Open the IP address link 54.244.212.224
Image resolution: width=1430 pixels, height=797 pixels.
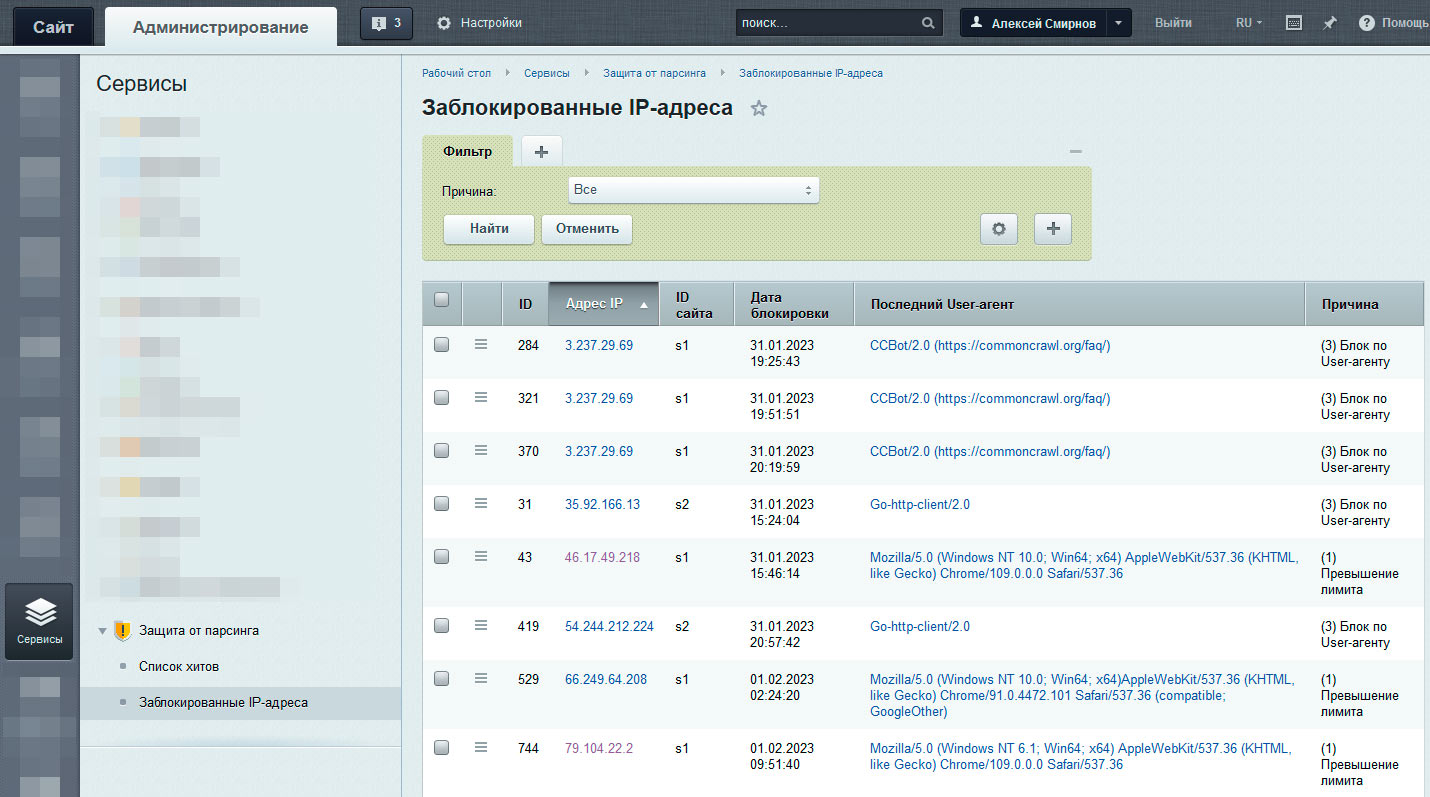pyautogui.click(x=609, y=627)
